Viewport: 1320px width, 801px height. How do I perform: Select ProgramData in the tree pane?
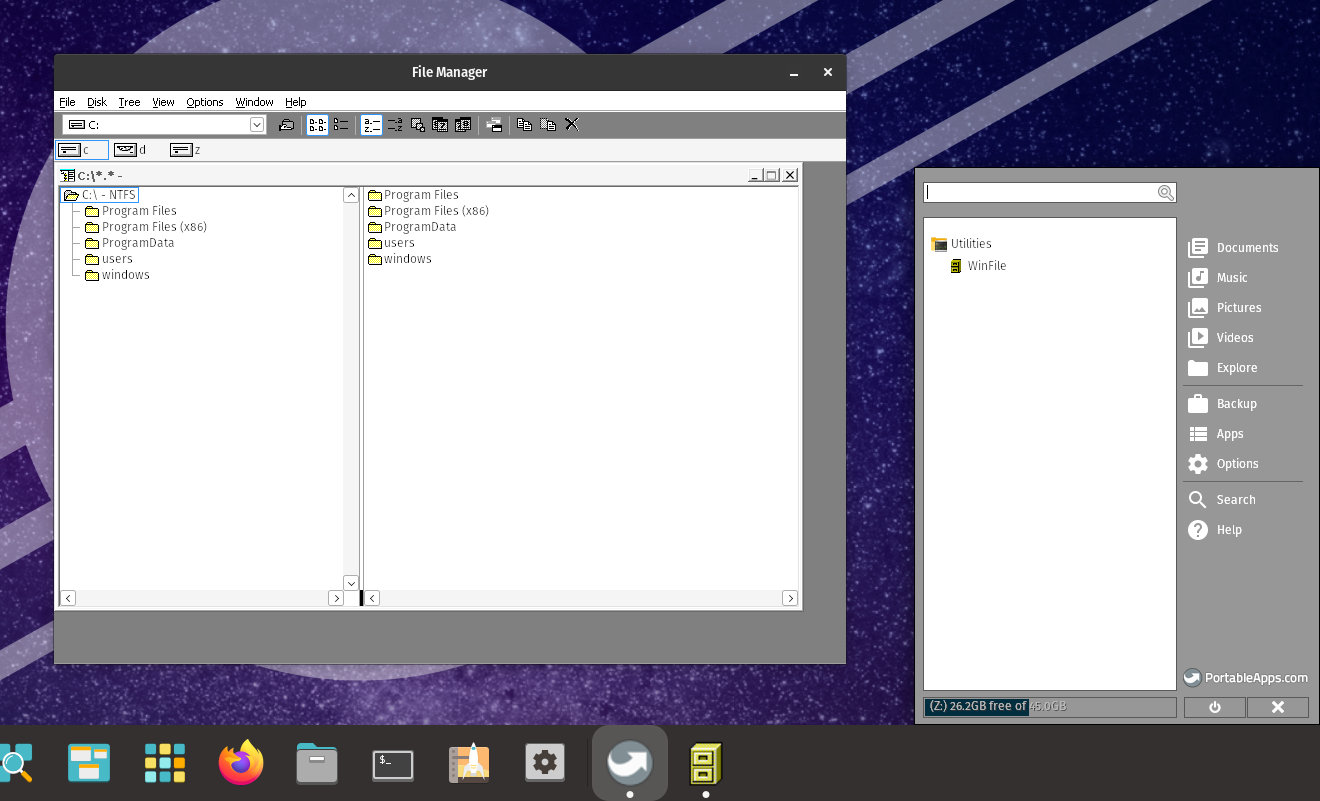tap(130, 243)
